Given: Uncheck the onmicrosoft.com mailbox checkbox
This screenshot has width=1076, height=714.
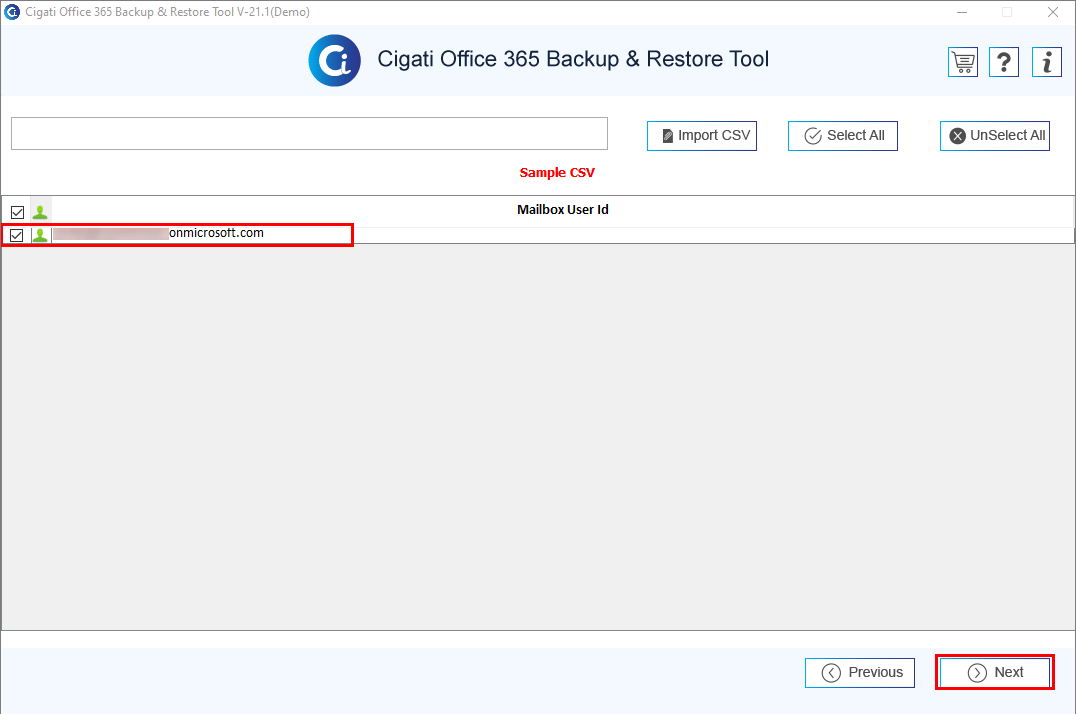Looking at the screenshot, I should 16,235.
